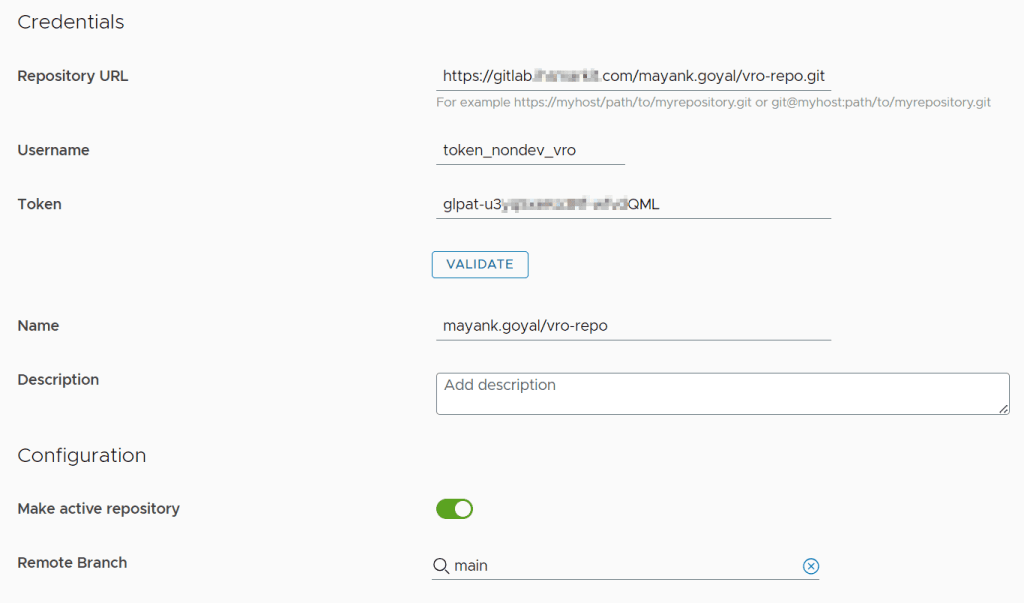Image resolution: width=1024 pixels, height=603 pixels.
Task: Click the Credentials section heading
Action: pyautogui.click(x=71, y=22)
